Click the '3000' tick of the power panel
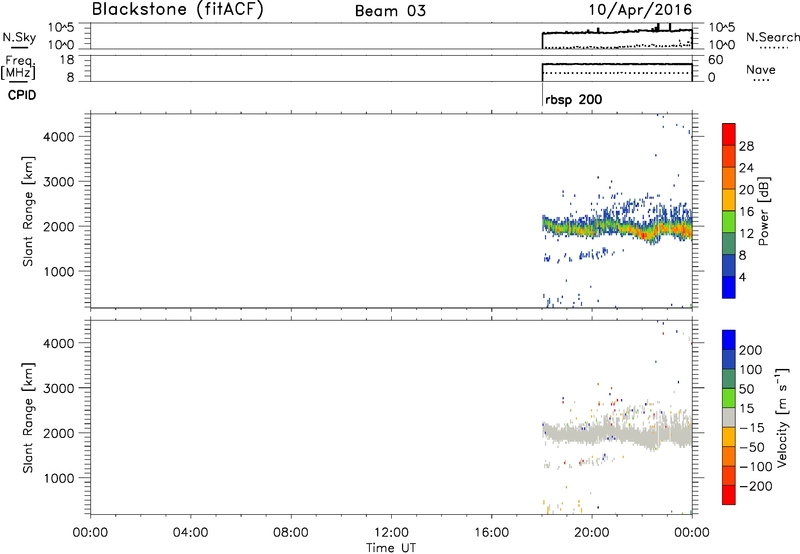This screenshot has height=554, width=800. [59, 182]
